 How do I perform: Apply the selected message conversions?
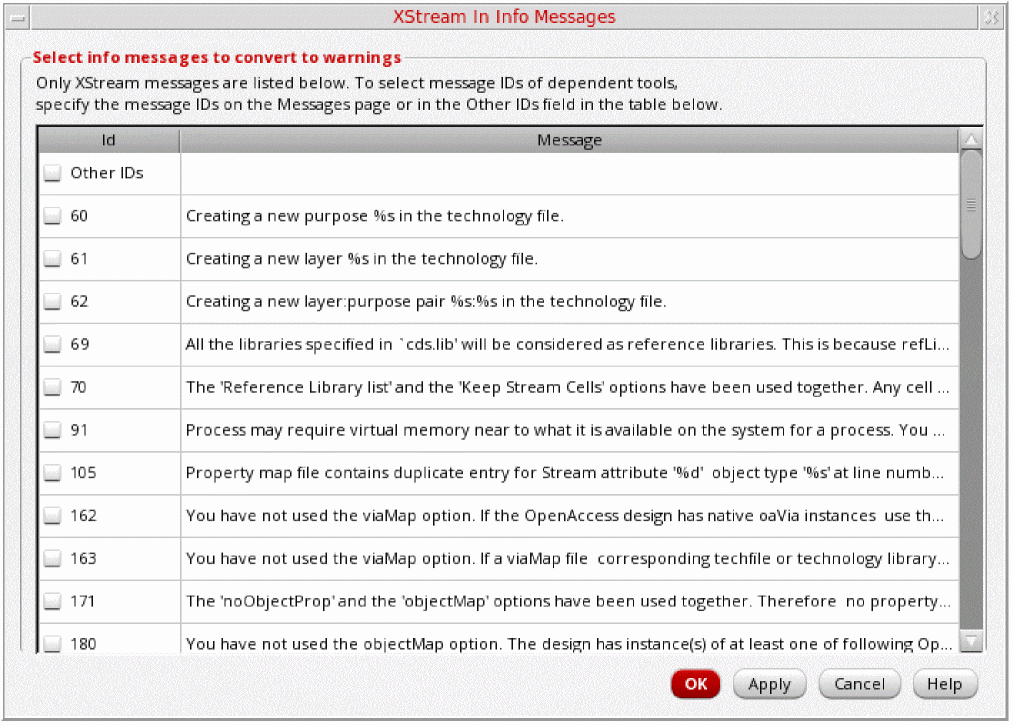(769, 684)
